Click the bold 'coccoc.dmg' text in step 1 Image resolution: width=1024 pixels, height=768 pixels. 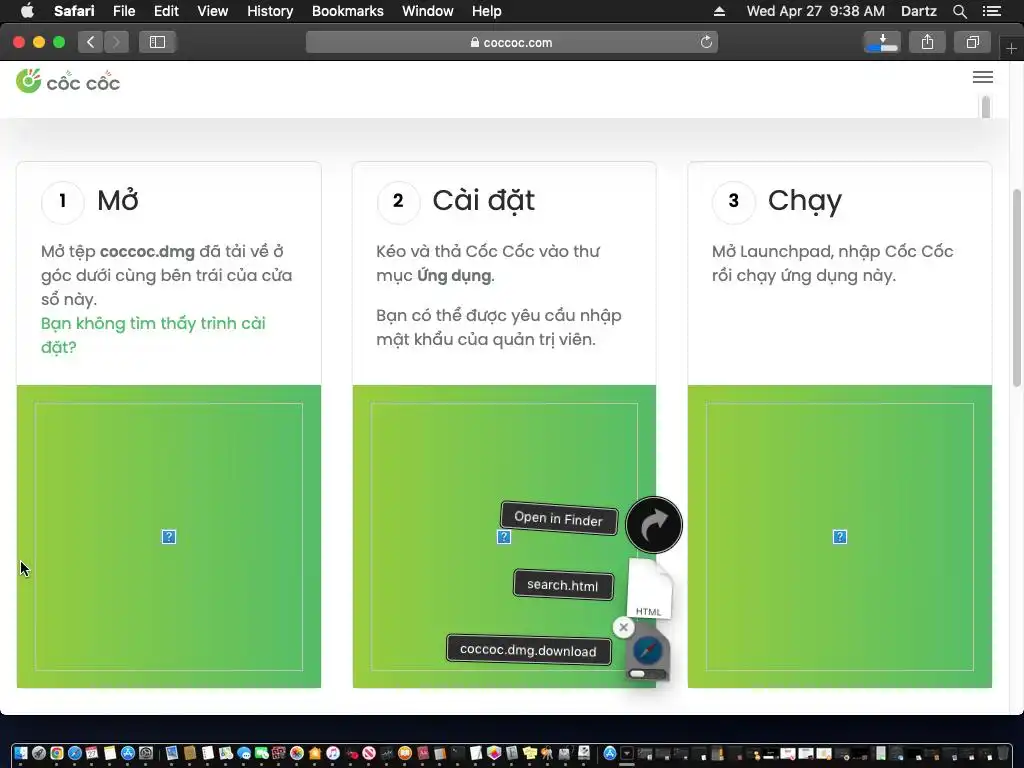click(x=147, y=251)
